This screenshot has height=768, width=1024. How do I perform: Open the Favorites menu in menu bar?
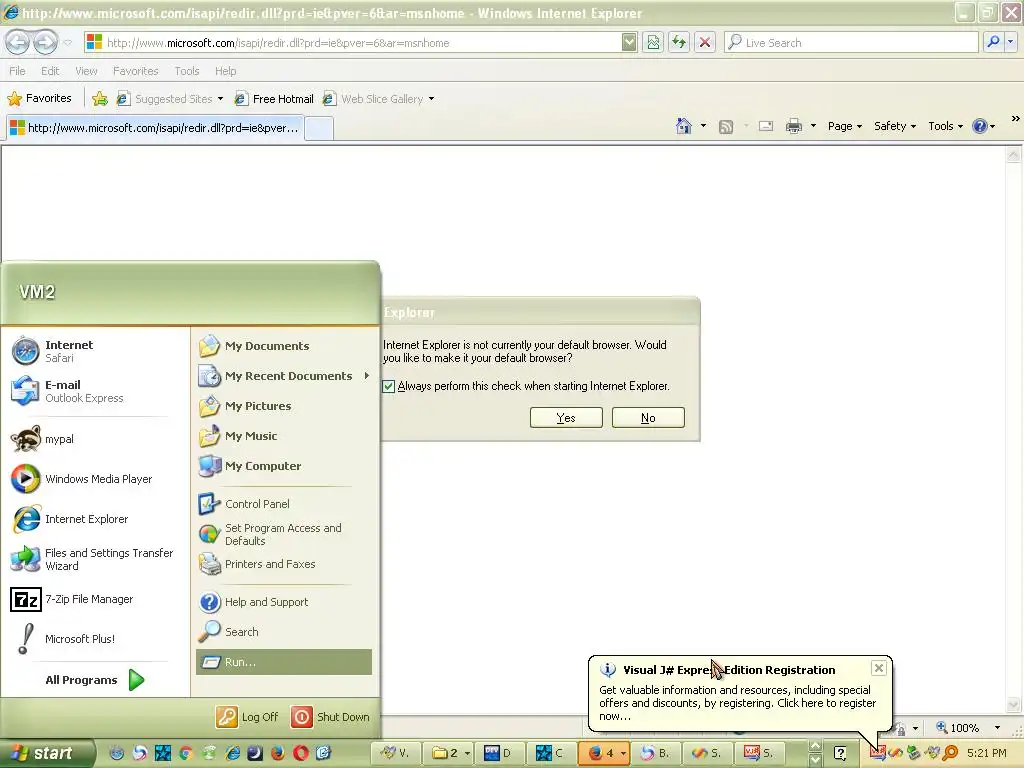click(x=135, y=71)
